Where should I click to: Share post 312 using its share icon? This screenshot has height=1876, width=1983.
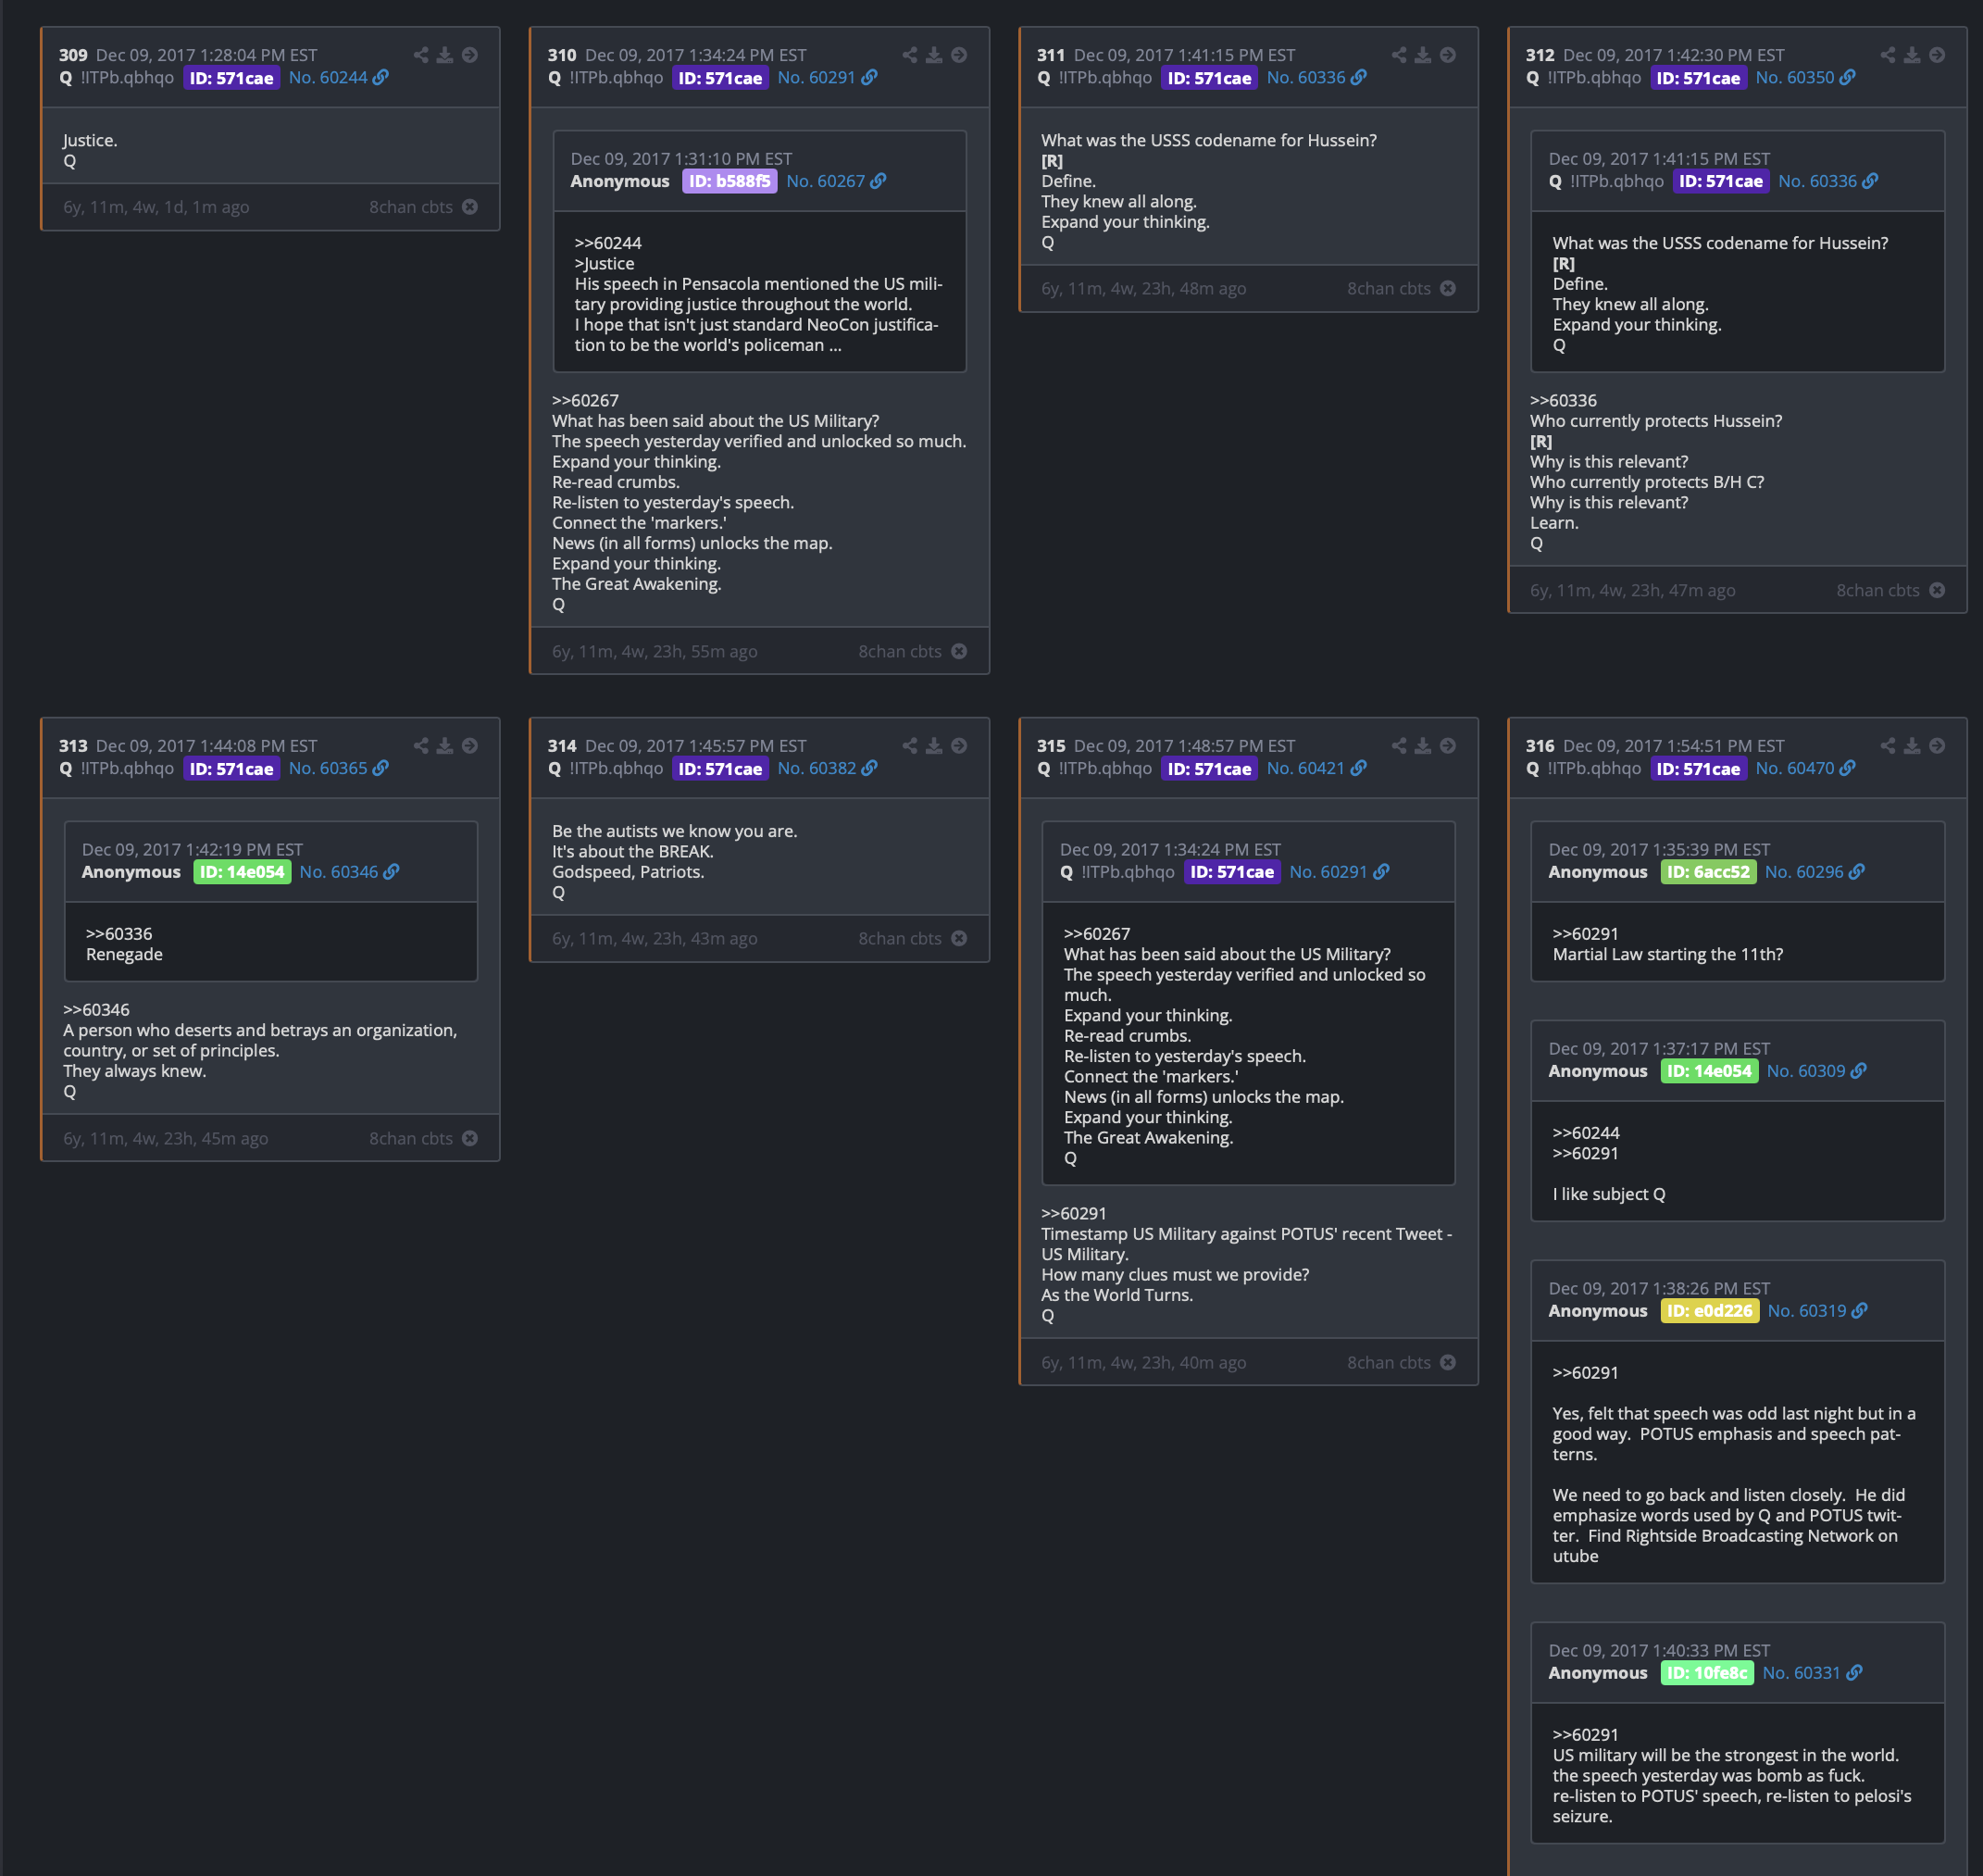click(1888, 55)
